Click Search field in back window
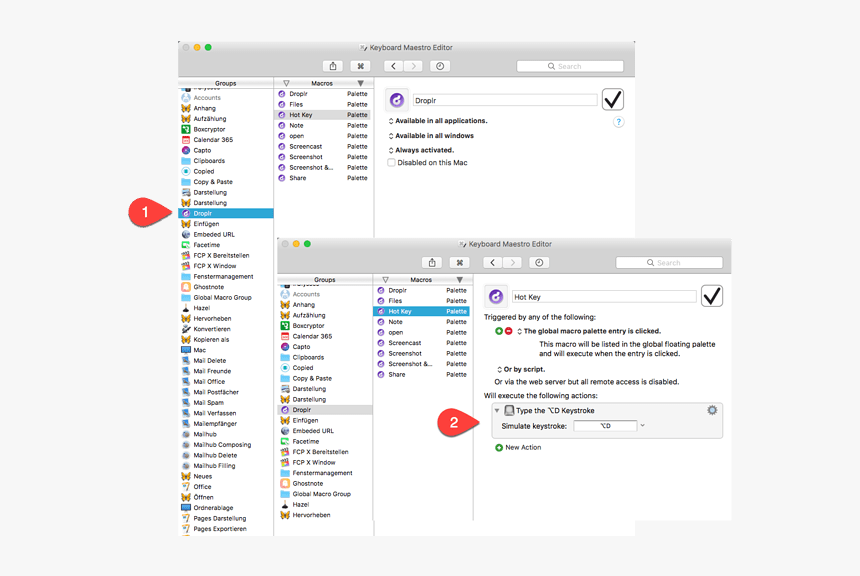The width and height of the screenshot is (860, 576). coord(570,66)
